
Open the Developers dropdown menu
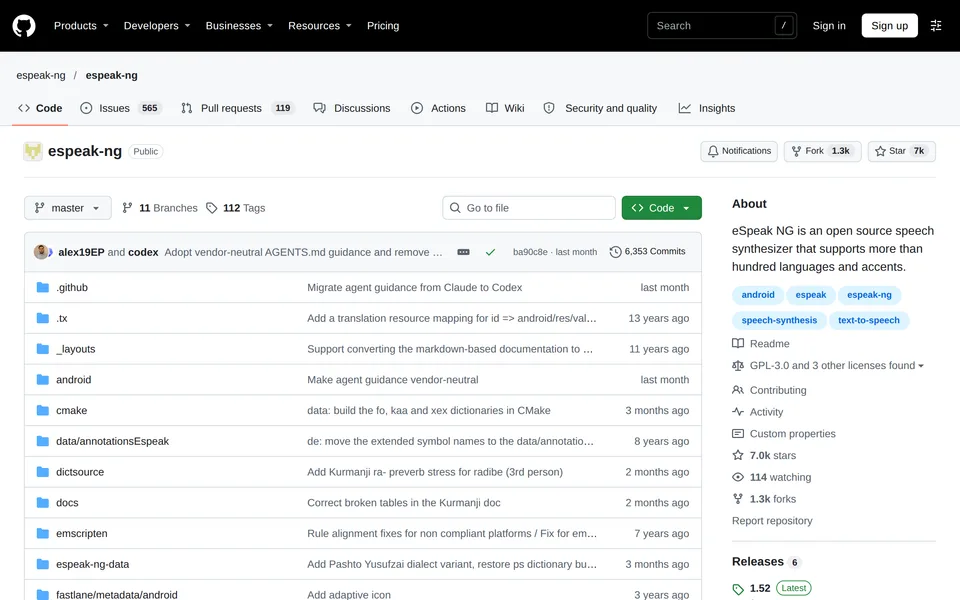[157, 26]
